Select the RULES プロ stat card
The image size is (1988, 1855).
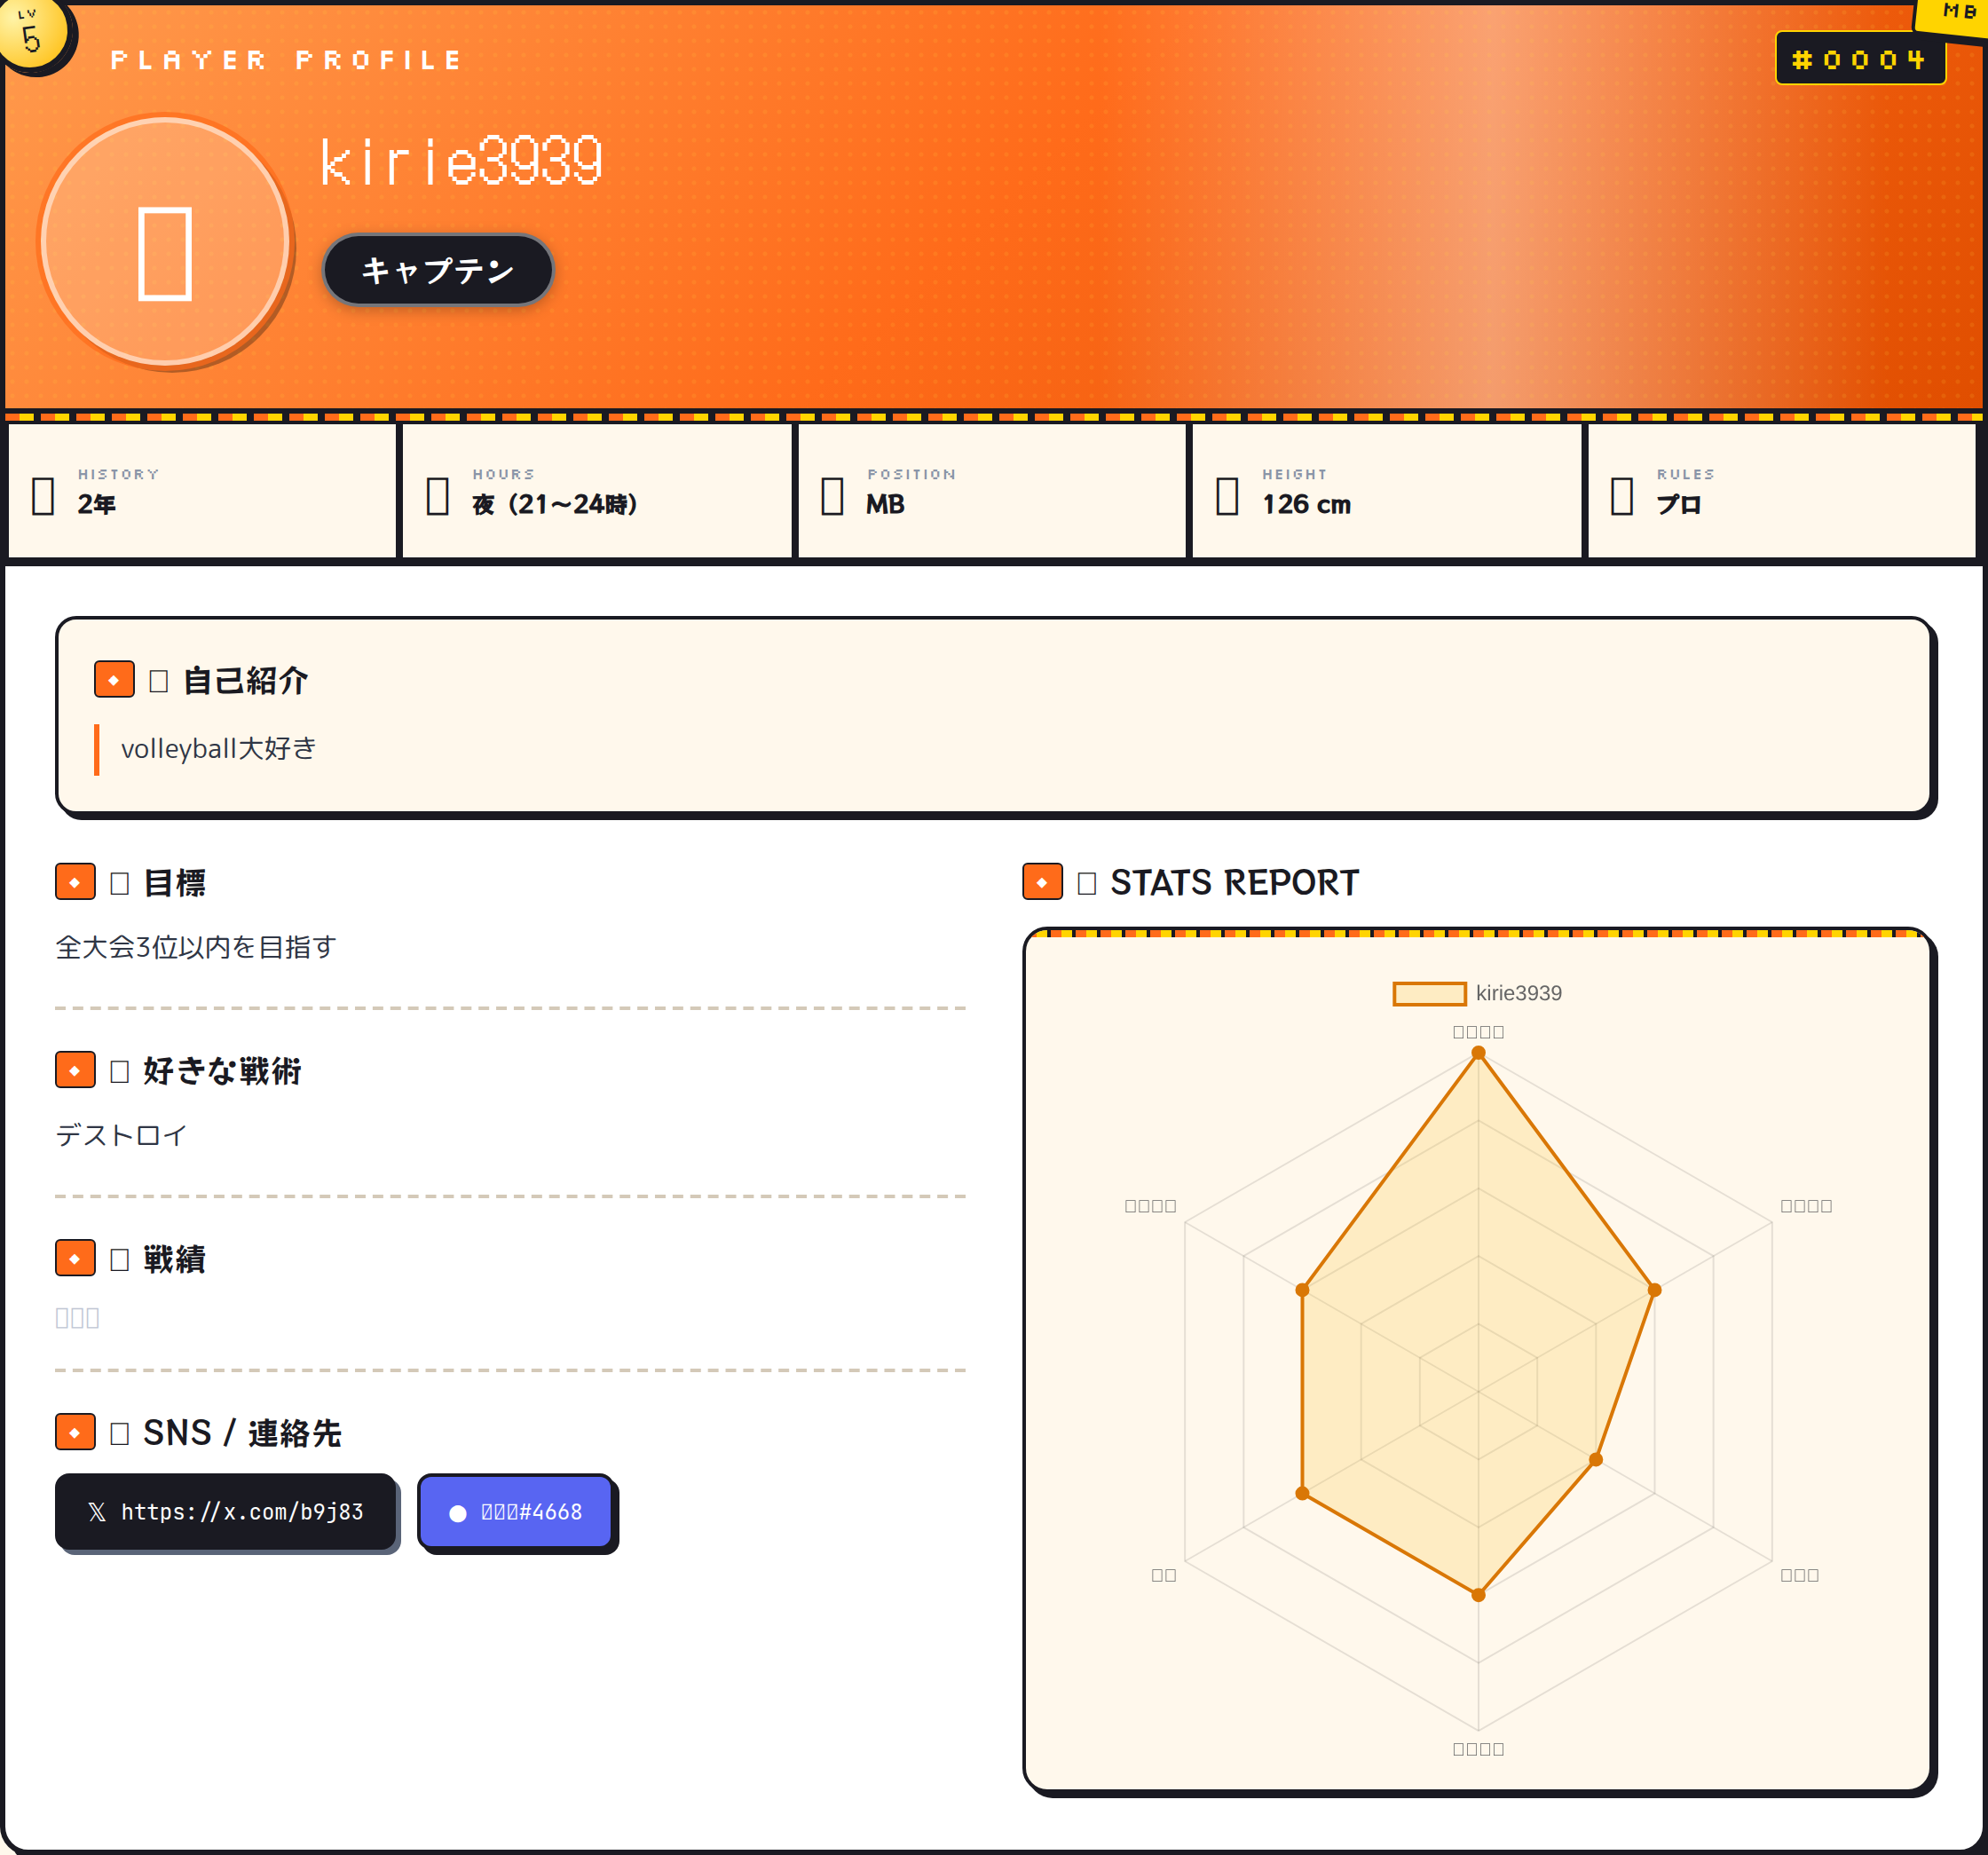pos(1781,491)
